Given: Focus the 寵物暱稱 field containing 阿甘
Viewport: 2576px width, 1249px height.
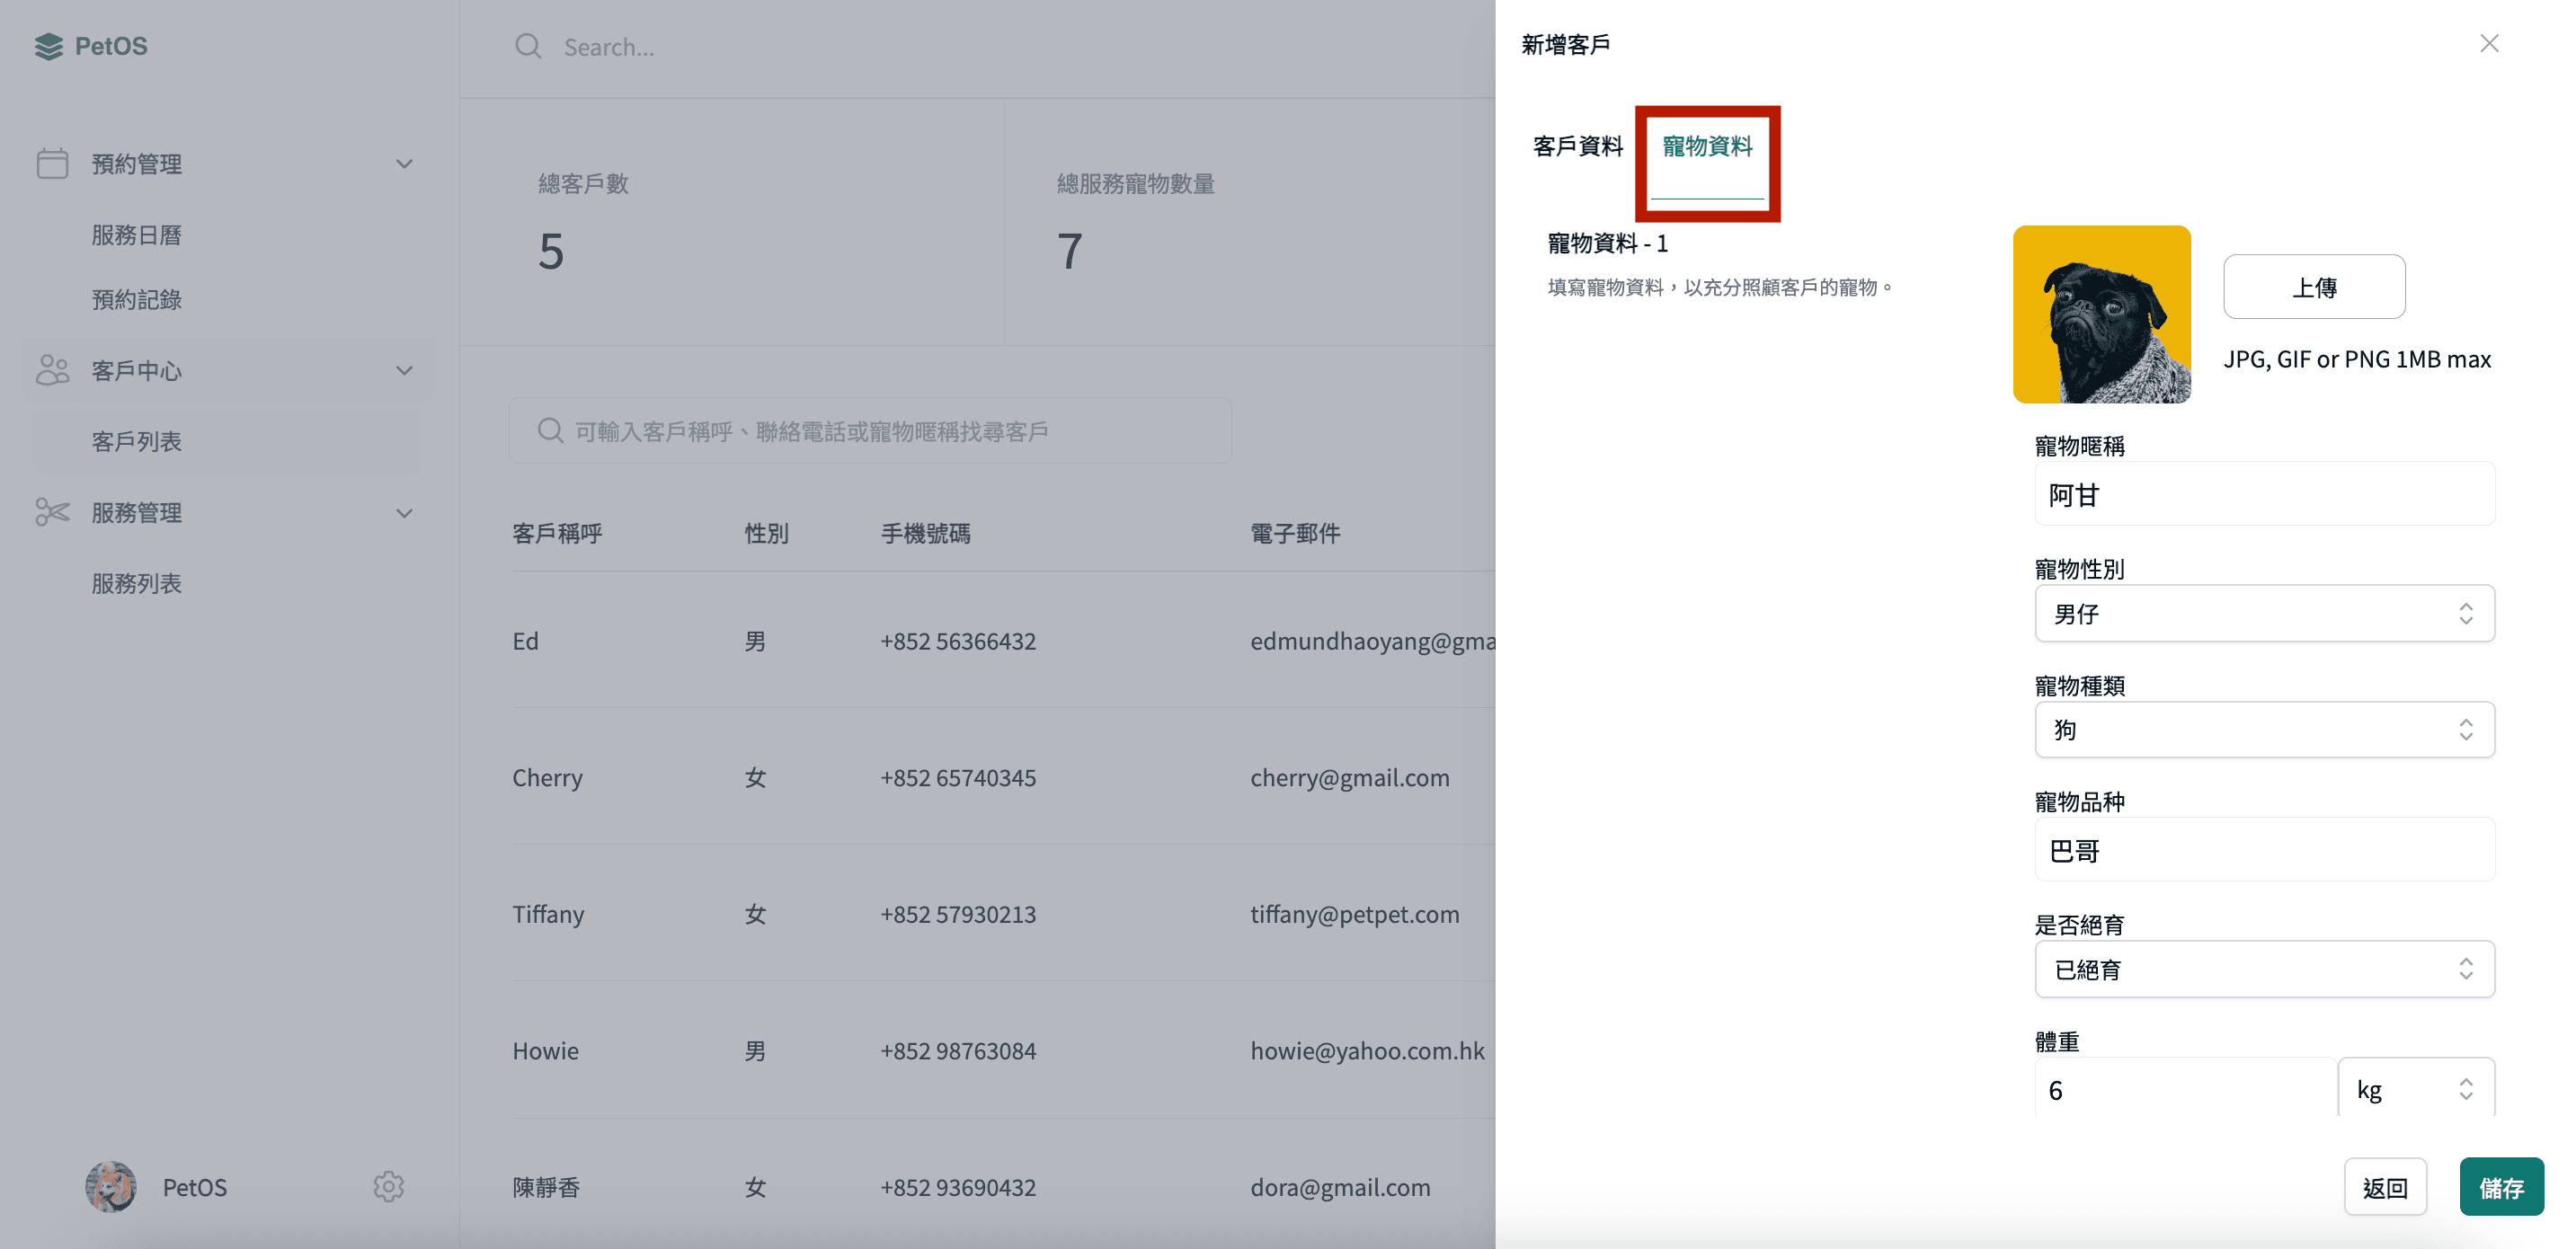Looking at the screenshot, I should [x=2264, y=494].
